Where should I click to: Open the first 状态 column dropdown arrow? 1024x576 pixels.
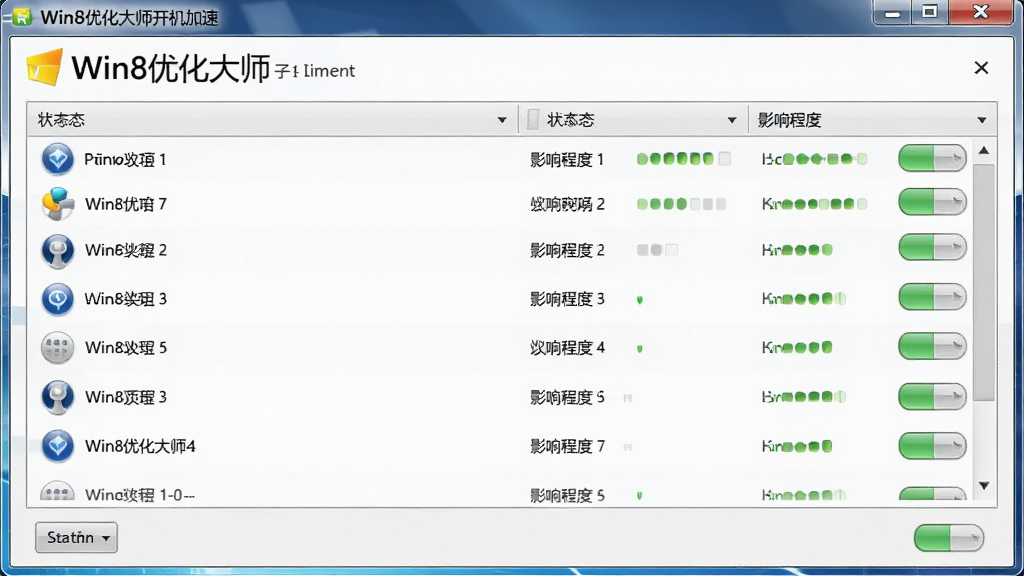(x=502, y=120)
